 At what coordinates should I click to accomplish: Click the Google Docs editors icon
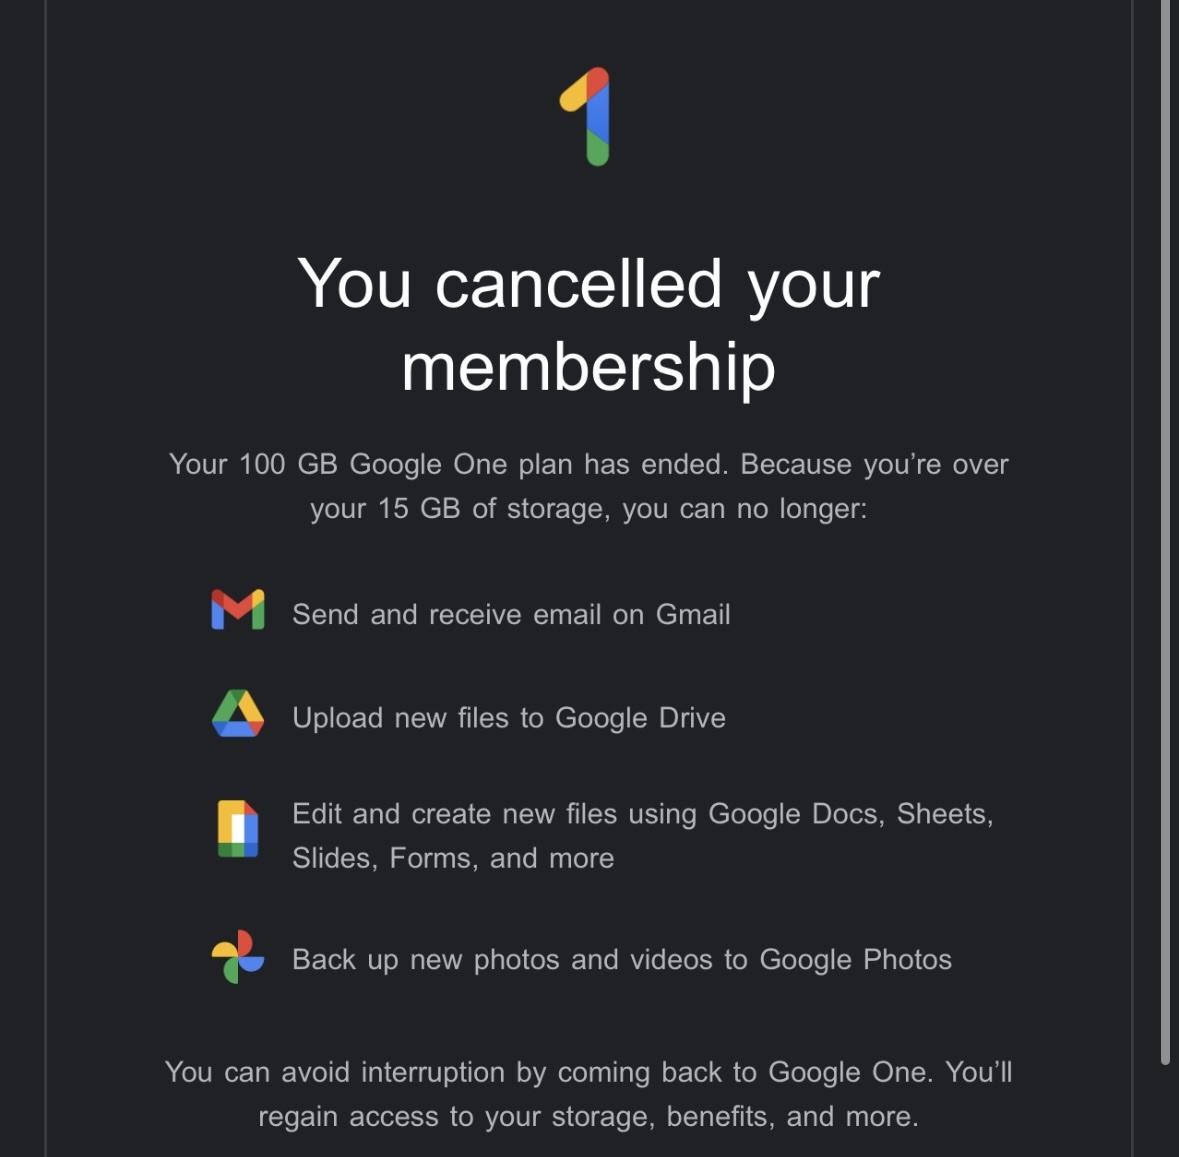(x=238, y=829)
